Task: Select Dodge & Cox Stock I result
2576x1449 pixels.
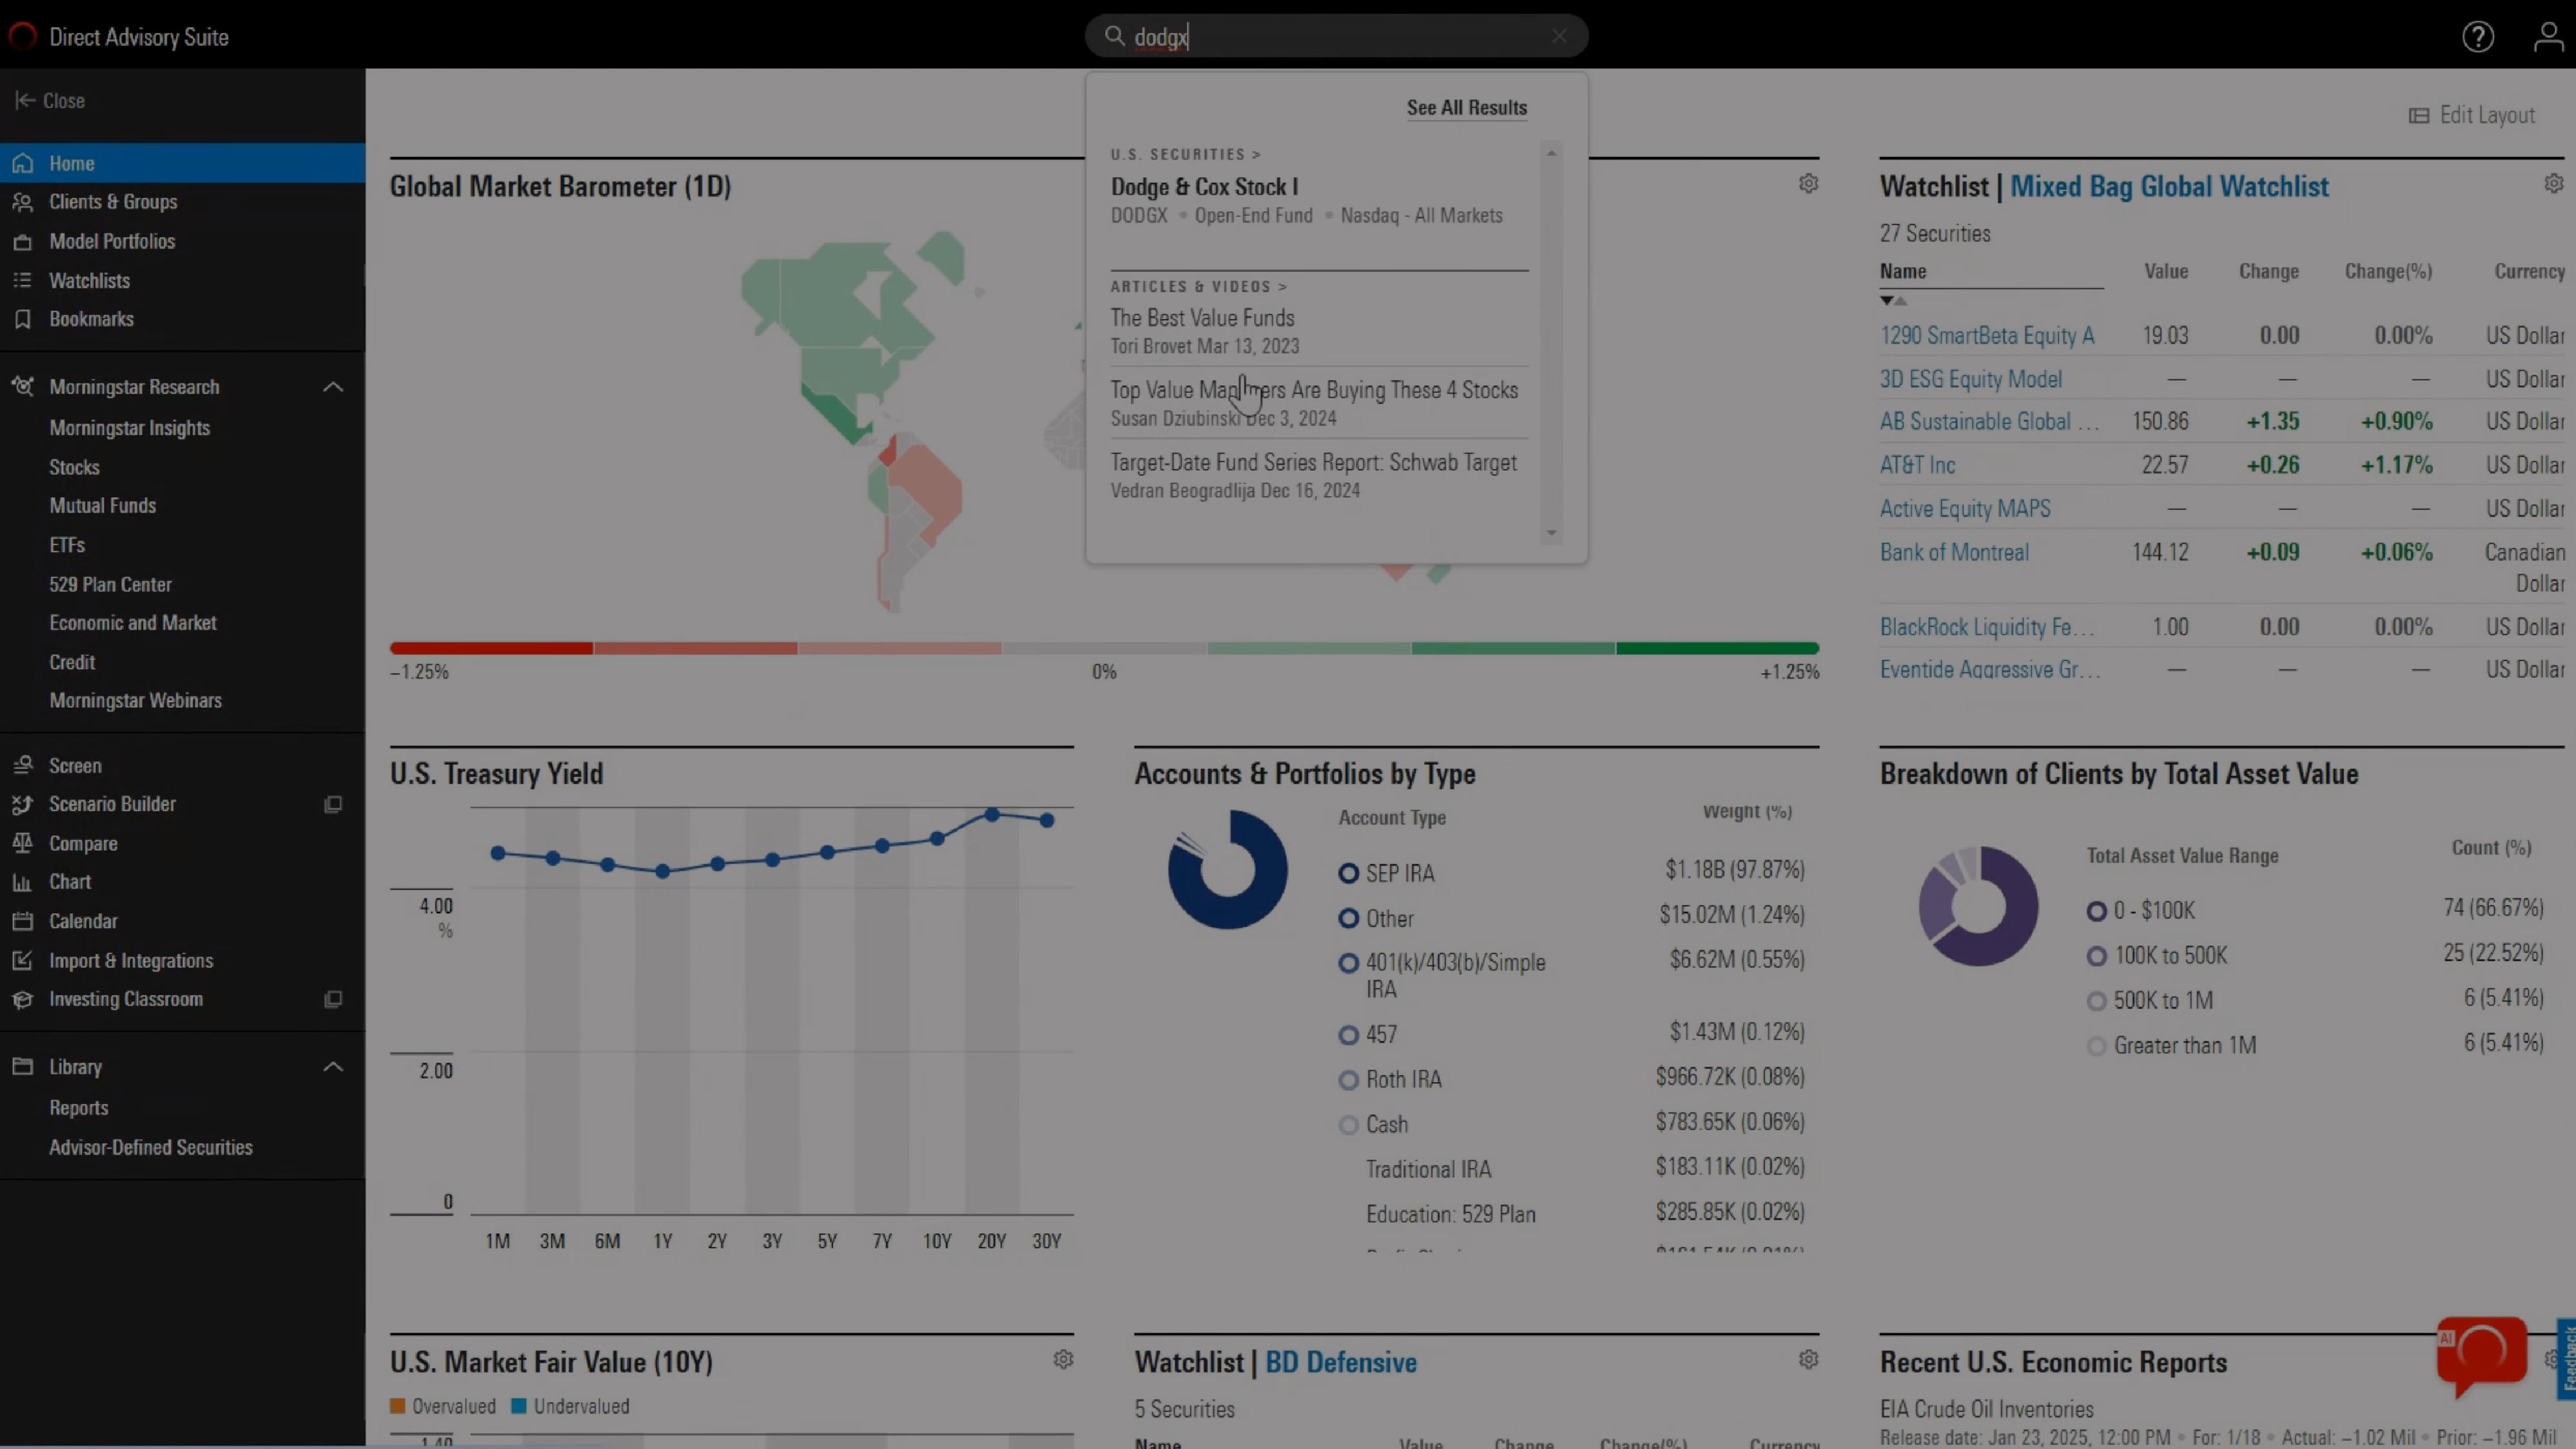Action: (1204, 187)
